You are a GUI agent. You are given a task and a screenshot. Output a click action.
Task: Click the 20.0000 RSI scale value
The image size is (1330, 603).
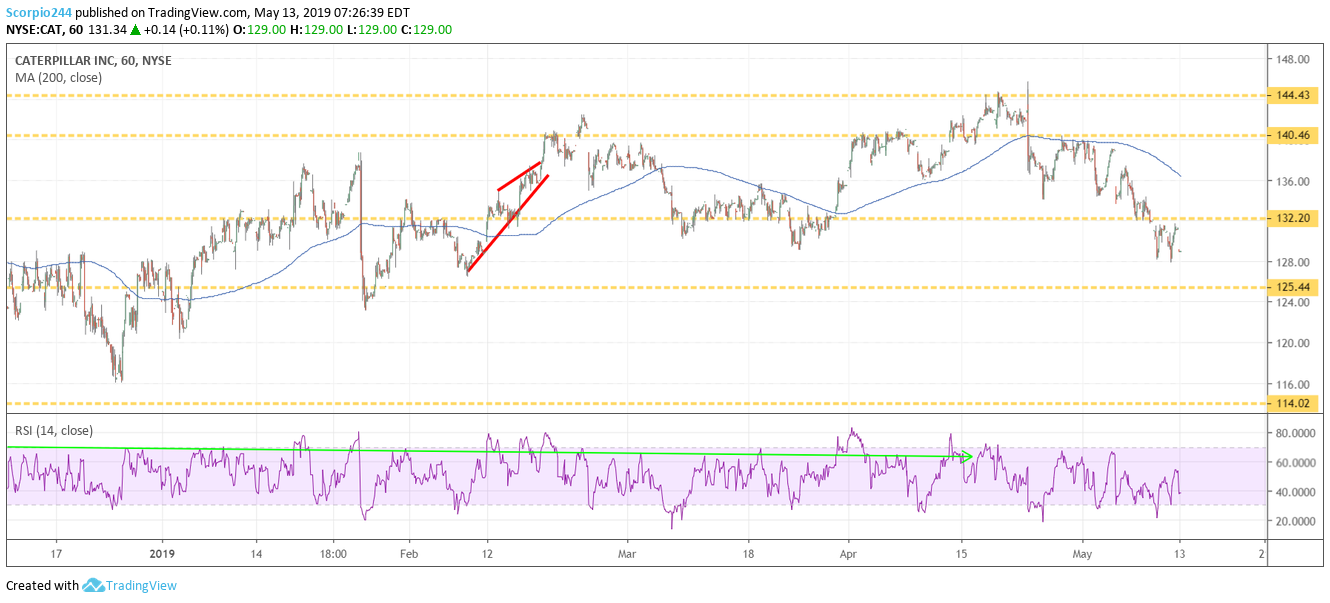pos(1296,522)
